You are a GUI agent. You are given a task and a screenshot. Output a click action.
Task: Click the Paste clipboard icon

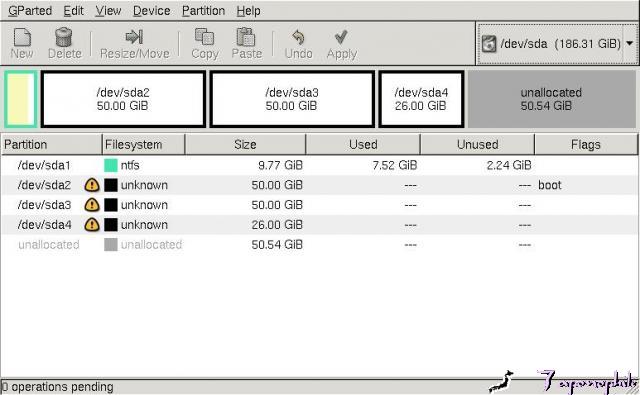[x=246, y=37]
